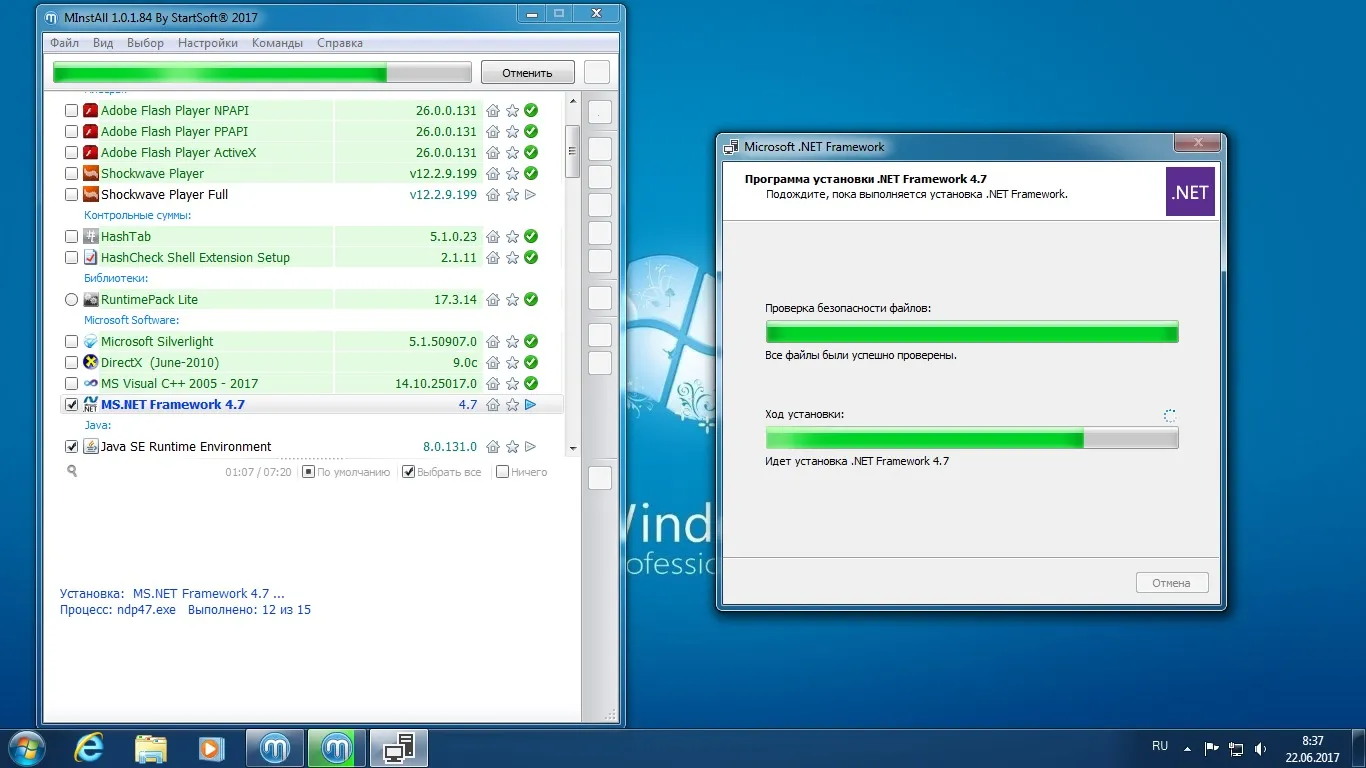1366x768 pixels.
Task: Click the blue play arrow for MS.NET Framework 4.7
Action: [531, 405]
